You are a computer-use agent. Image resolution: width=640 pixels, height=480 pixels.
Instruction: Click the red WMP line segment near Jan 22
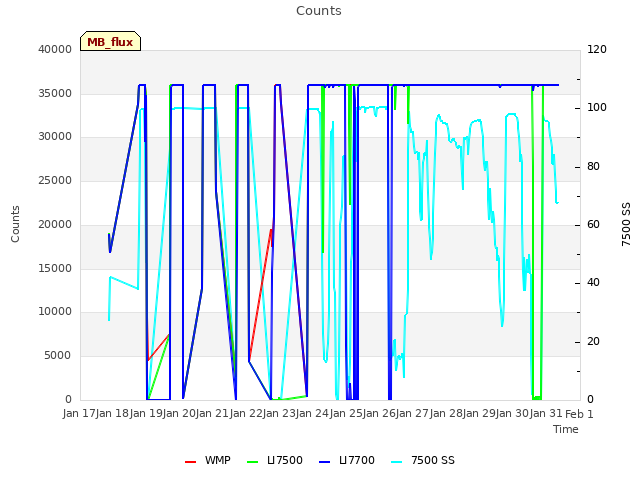tap(260, 295)
